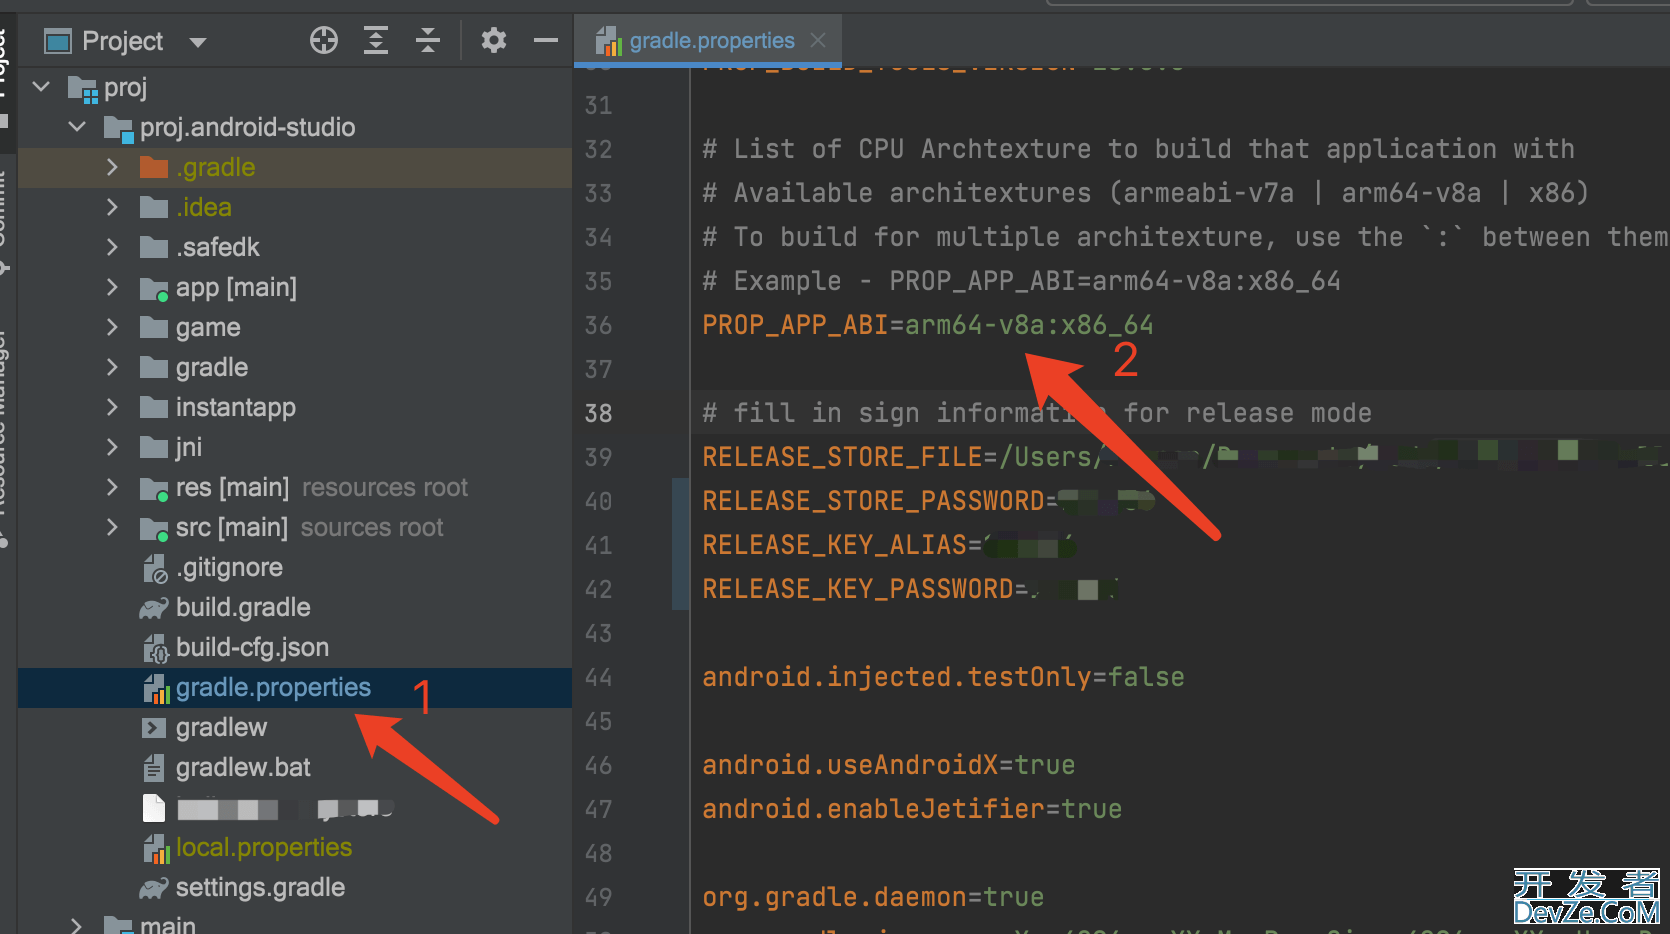
Task: Expand the app [main] module
Action: tap(112, 287)
